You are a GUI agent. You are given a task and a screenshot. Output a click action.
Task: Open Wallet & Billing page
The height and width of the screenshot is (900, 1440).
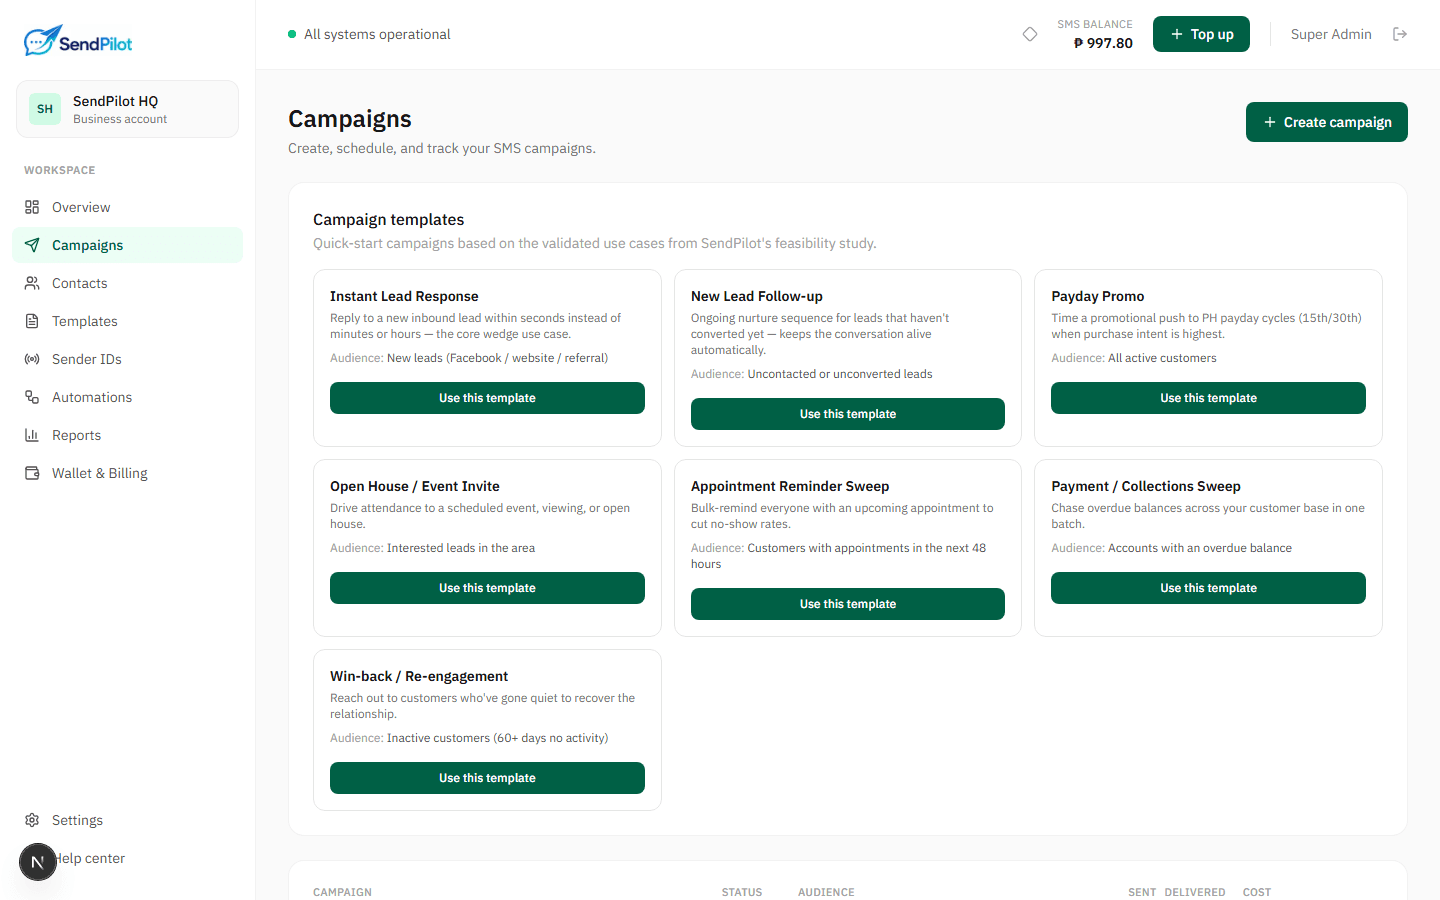(127, 473)
